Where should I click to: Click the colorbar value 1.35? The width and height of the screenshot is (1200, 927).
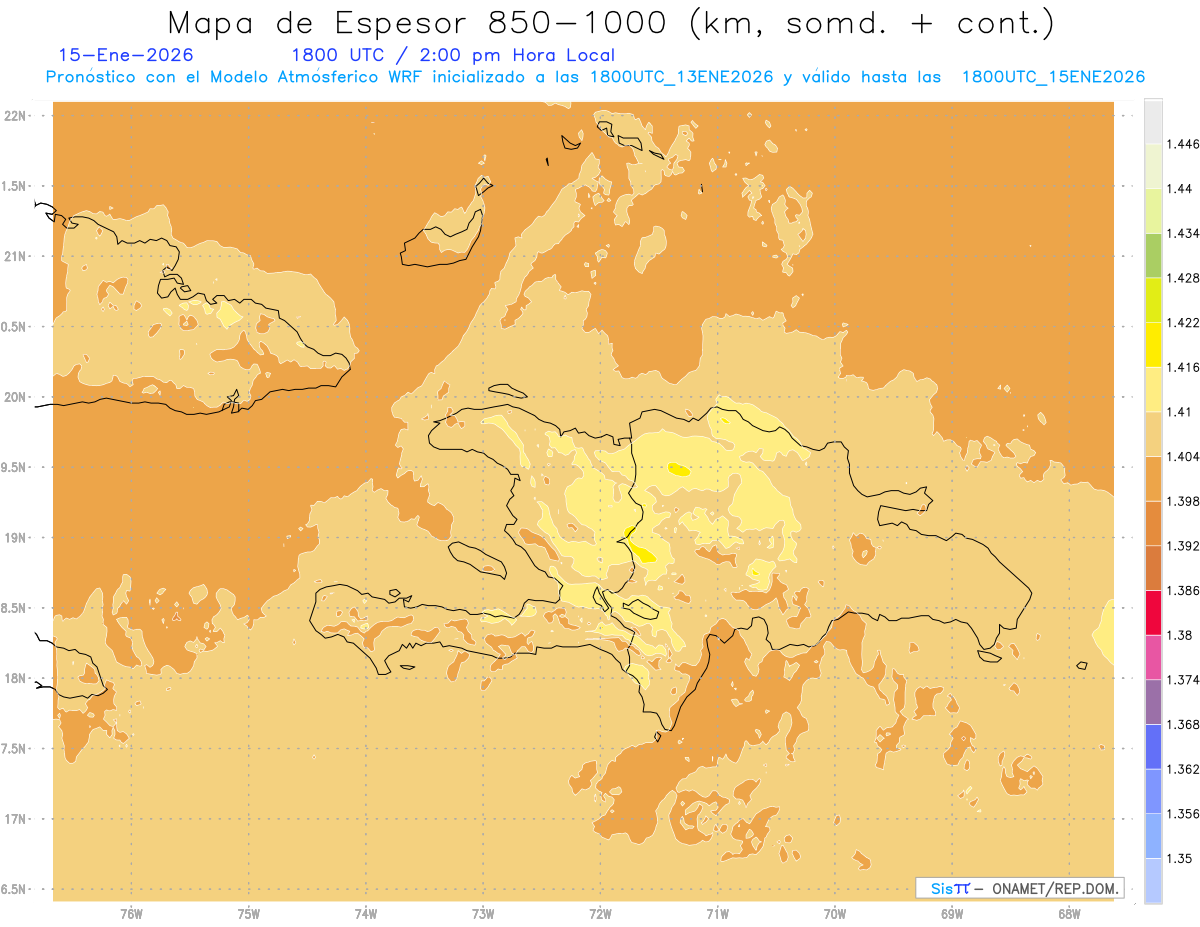[1181, 858]
